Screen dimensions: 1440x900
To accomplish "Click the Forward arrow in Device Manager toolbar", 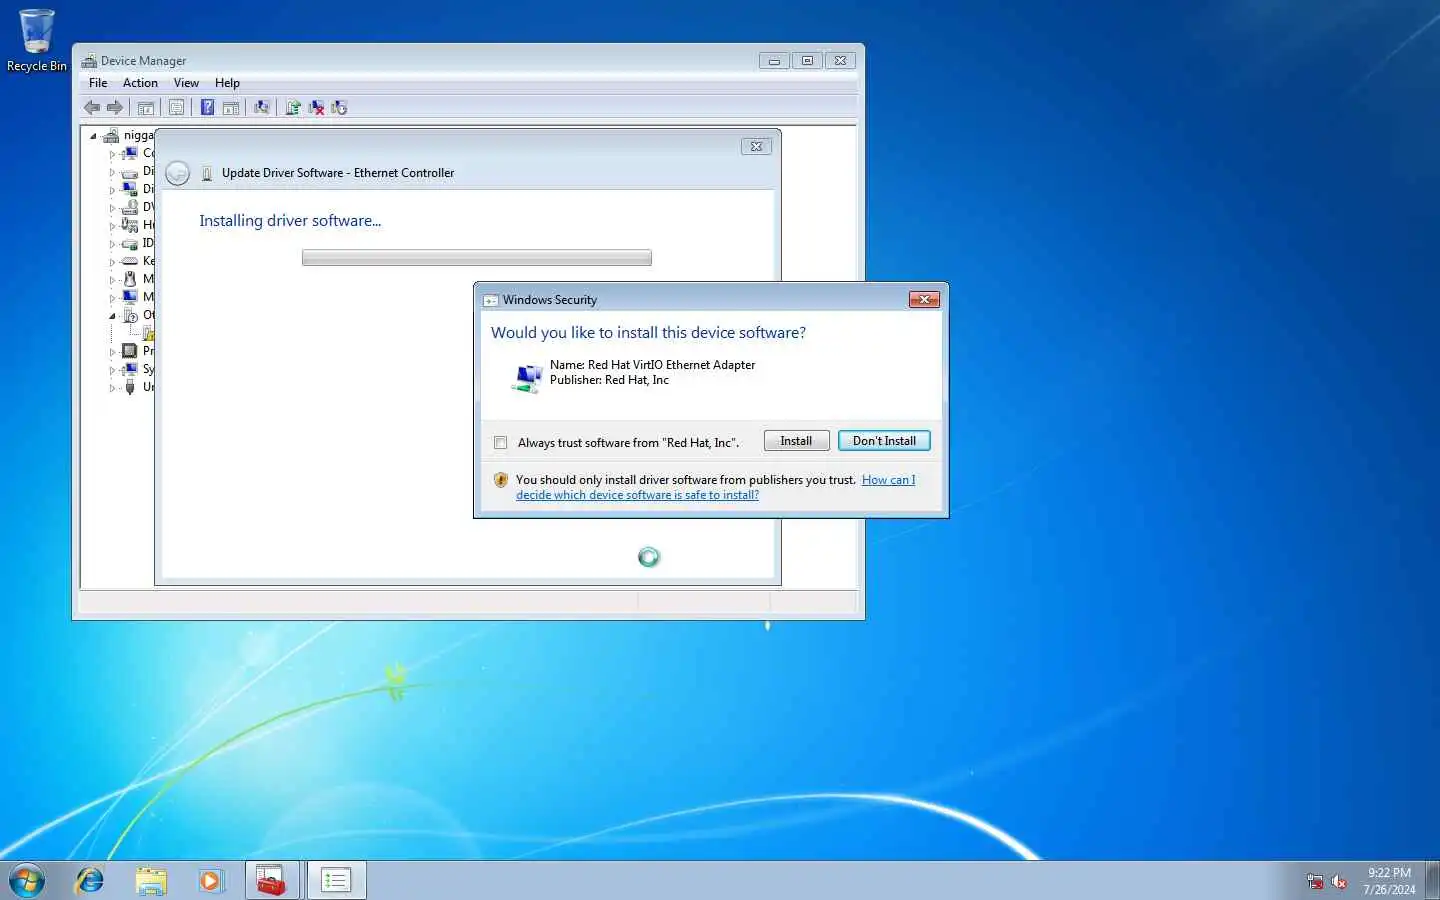I will pyautogui.click(x=115, y=108).
